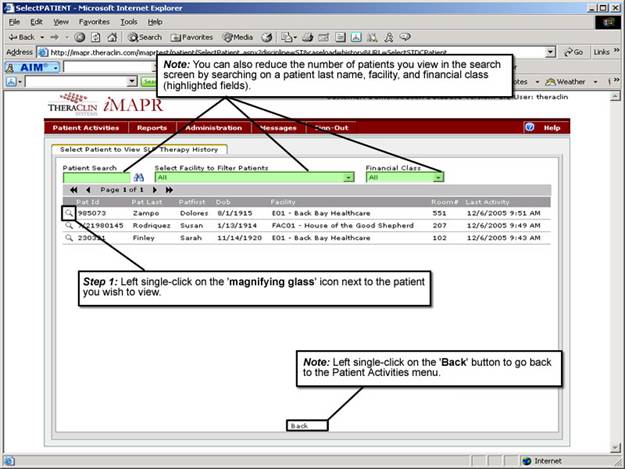Click the magnifying glass for patient Zampo

pyautogui.click(x=67, y=212)
